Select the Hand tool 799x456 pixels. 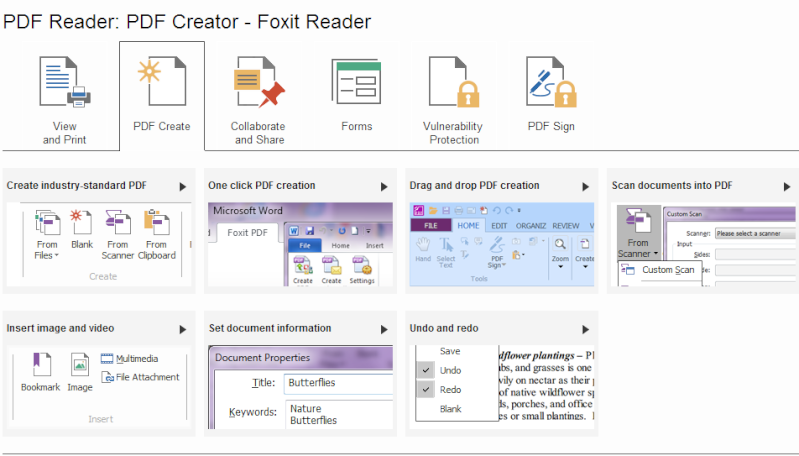(x=423, y=250)
